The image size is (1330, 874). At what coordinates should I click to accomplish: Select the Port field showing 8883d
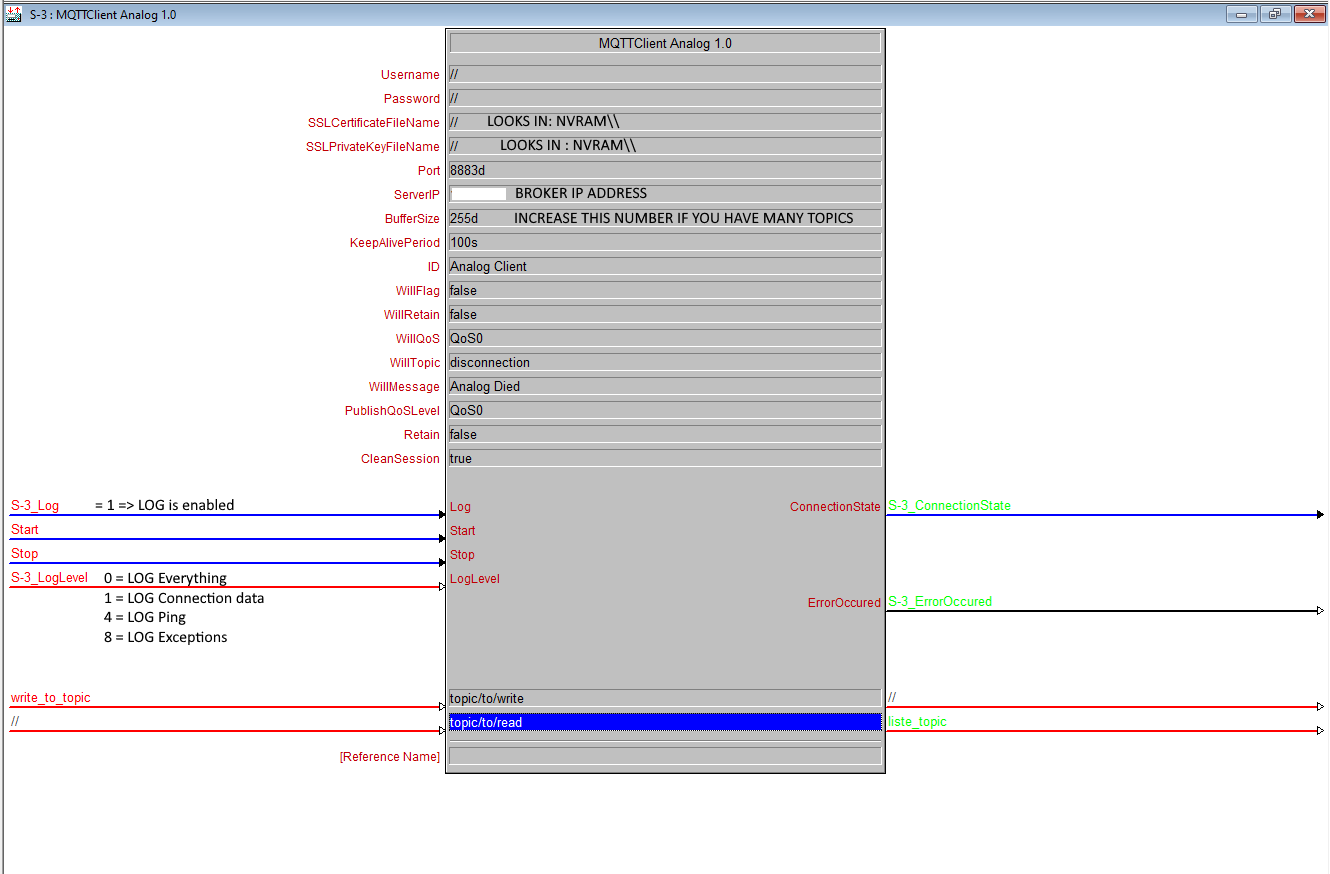click(x=665, y=170)
